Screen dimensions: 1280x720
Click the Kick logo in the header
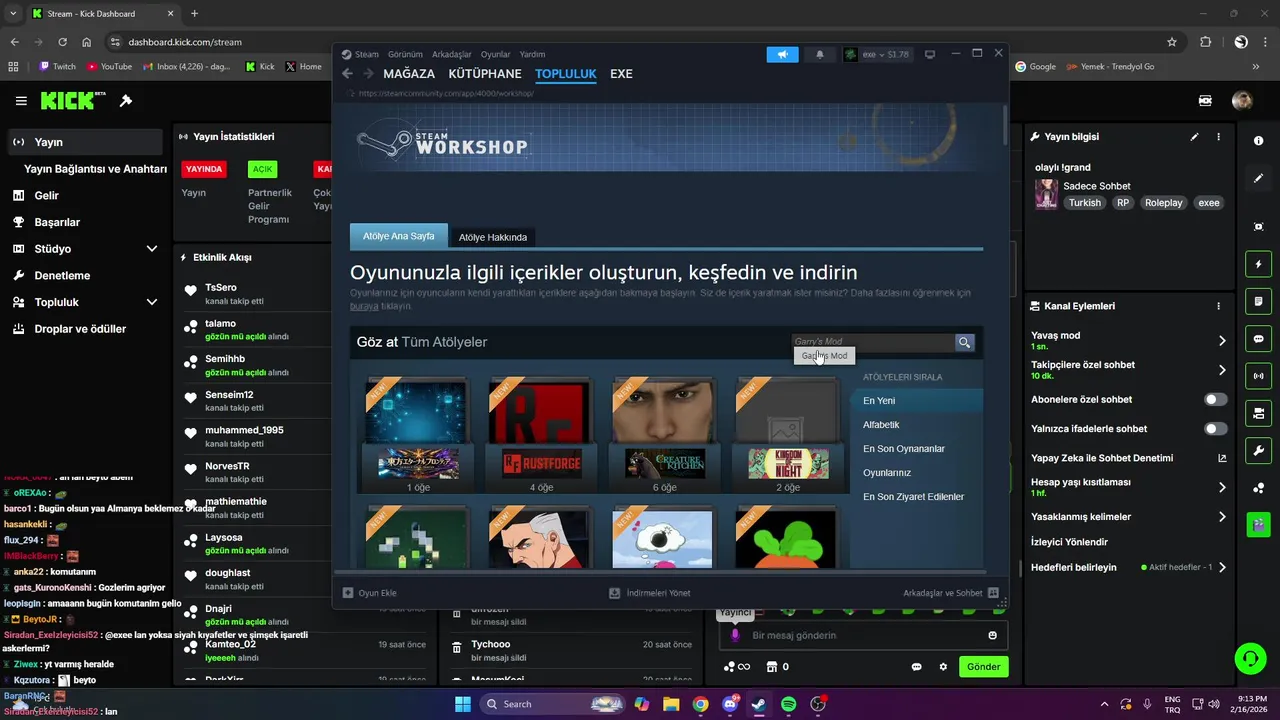(73, 100)
